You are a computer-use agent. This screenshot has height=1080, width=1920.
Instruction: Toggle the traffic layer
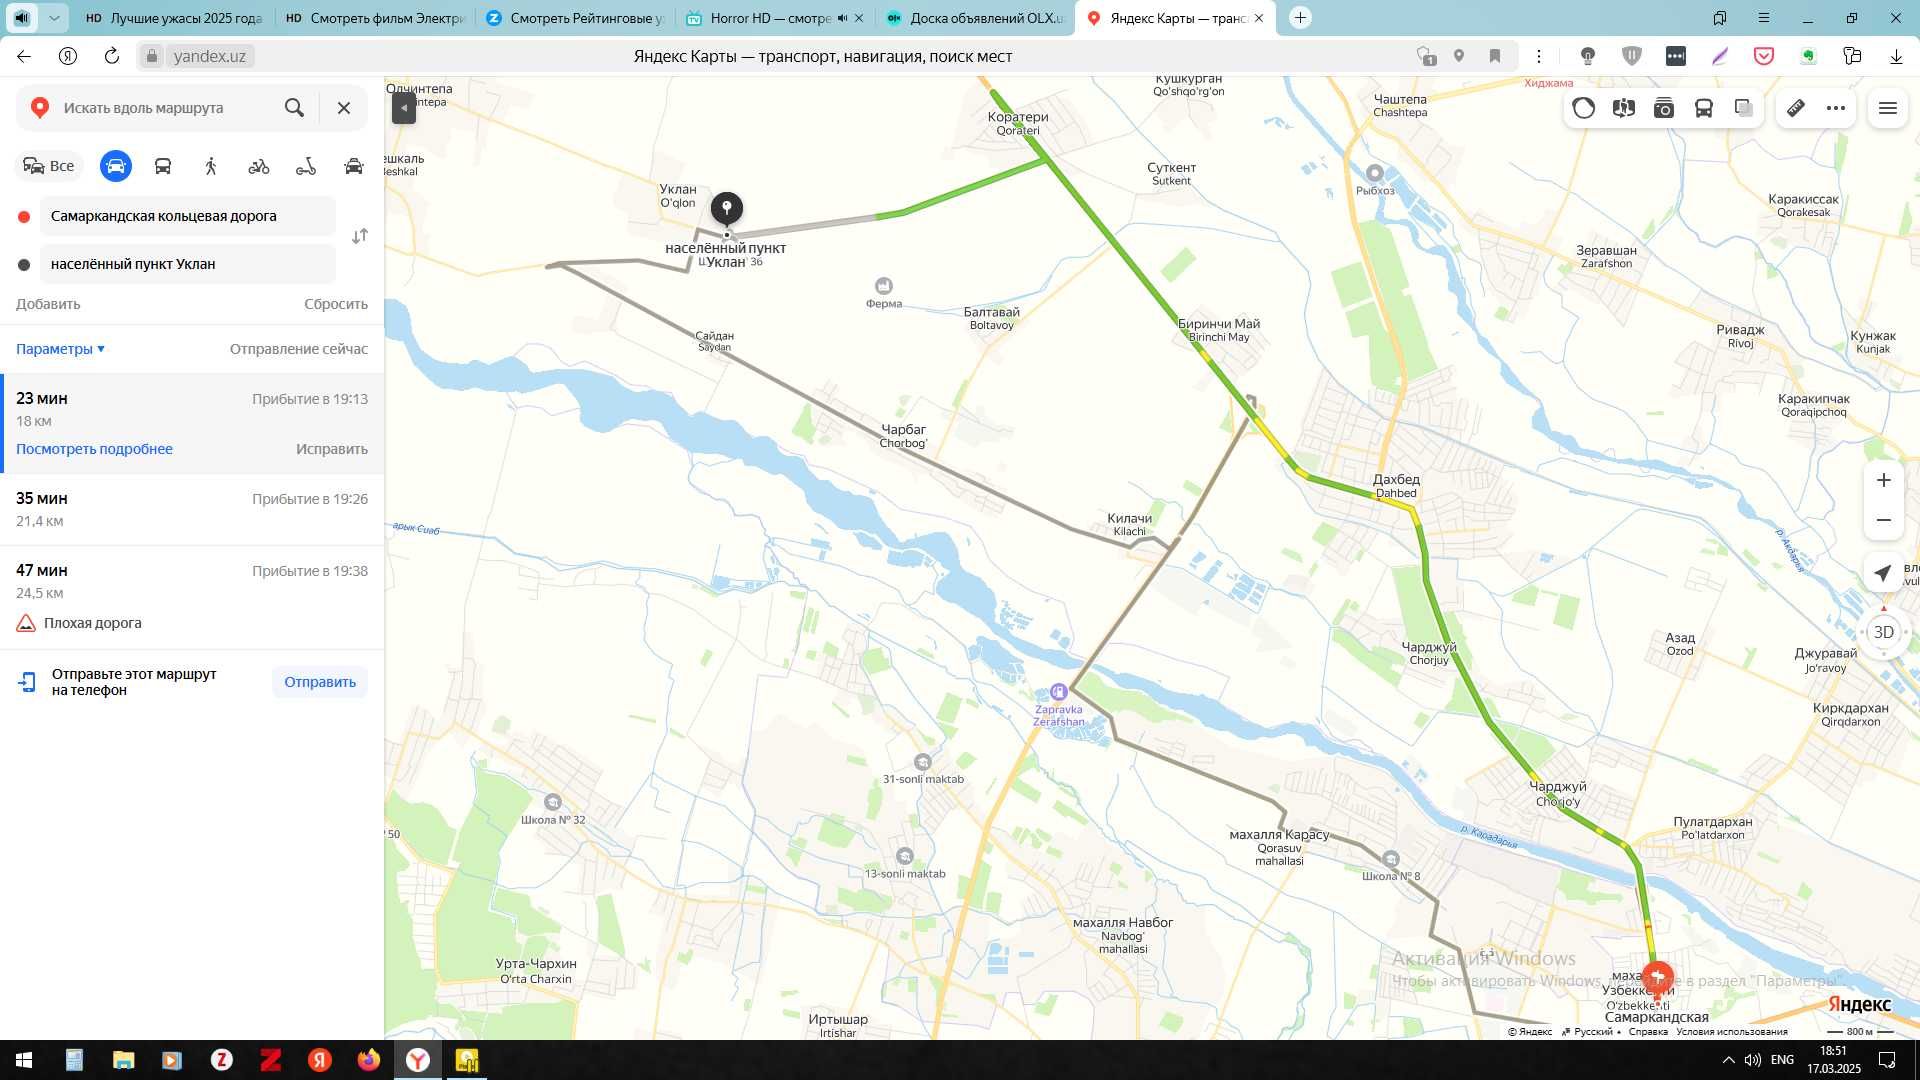tap(1584, 108)
